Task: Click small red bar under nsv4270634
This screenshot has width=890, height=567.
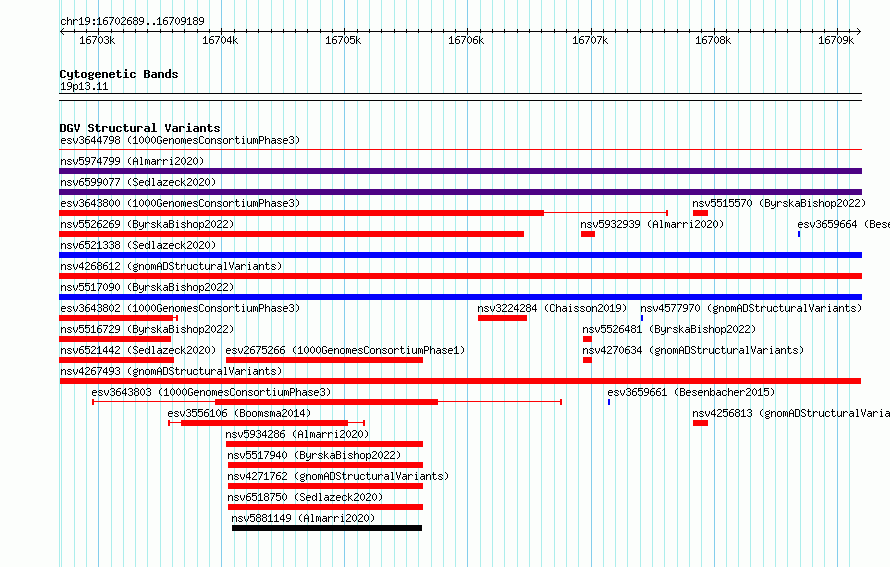Action: pos(587,360)
